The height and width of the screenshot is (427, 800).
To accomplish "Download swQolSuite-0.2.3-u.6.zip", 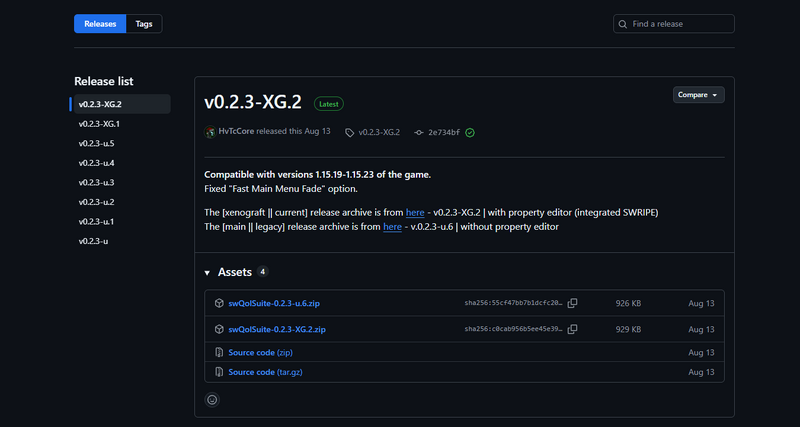I will click(274, 304).
